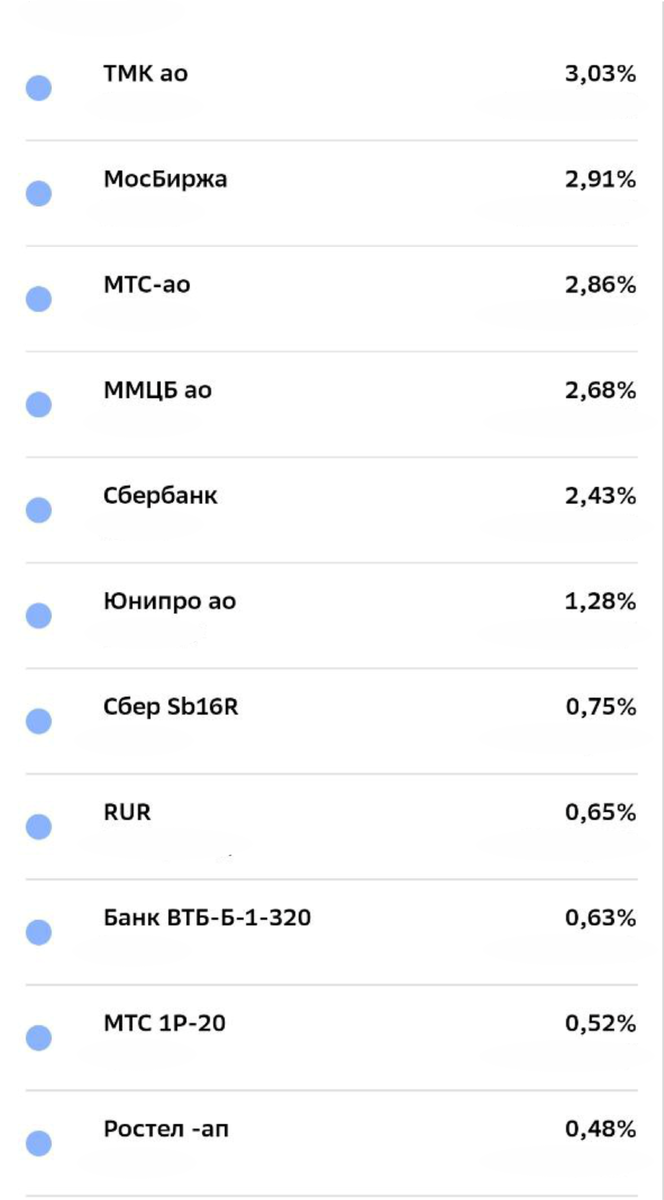
Task: Click the blue dot beside Юнипро ао
Action: pyautogui.click(x=38, y=616)
